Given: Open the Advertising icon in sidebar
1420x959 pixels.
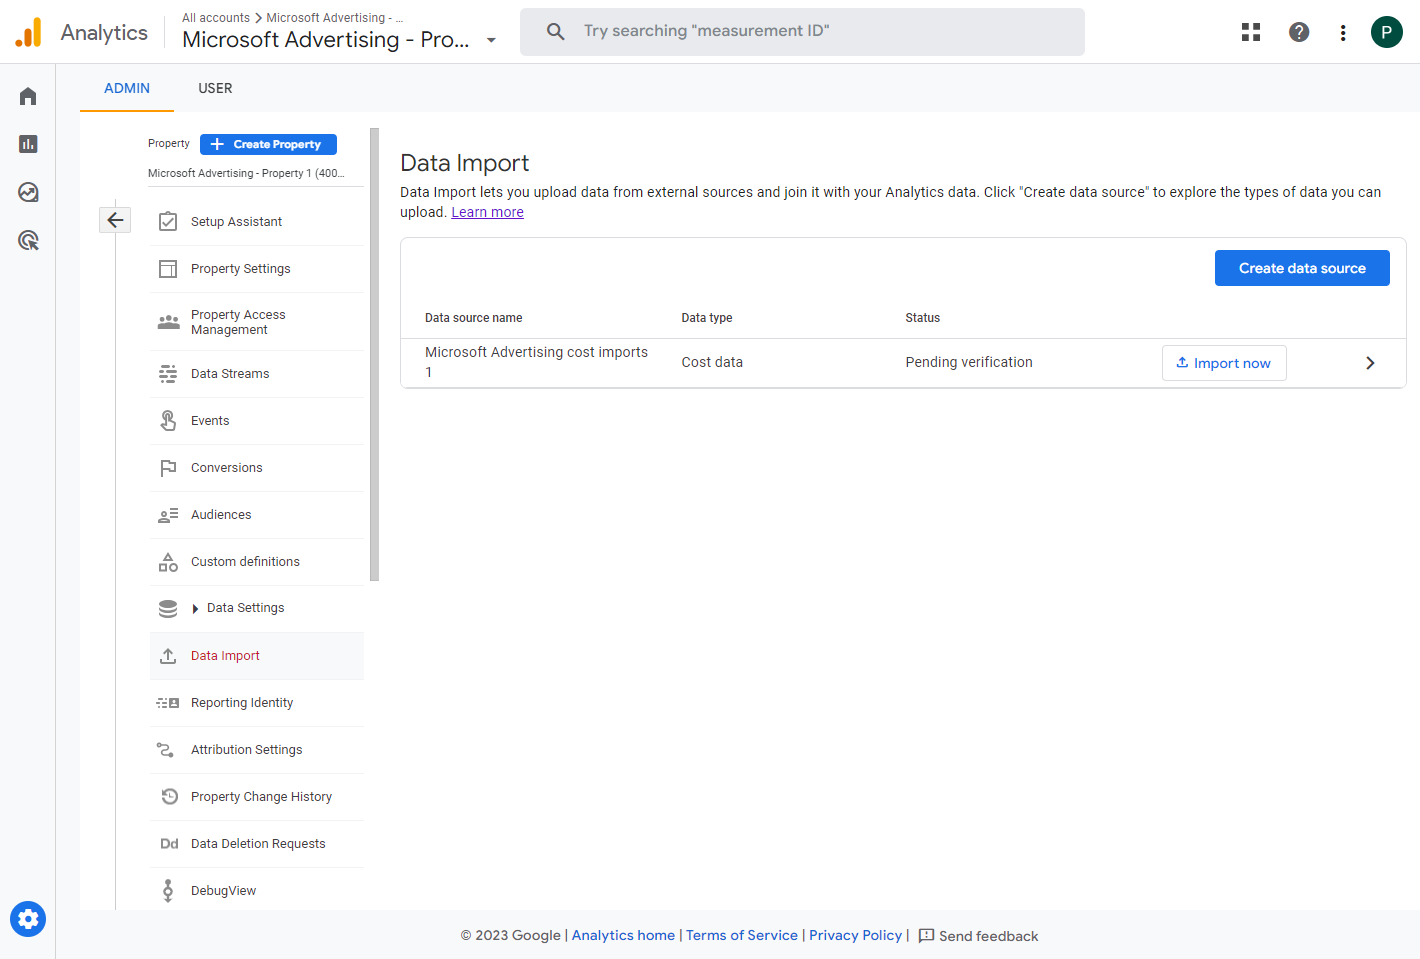Looking at the screenshot, I should (x=28, y=240).
